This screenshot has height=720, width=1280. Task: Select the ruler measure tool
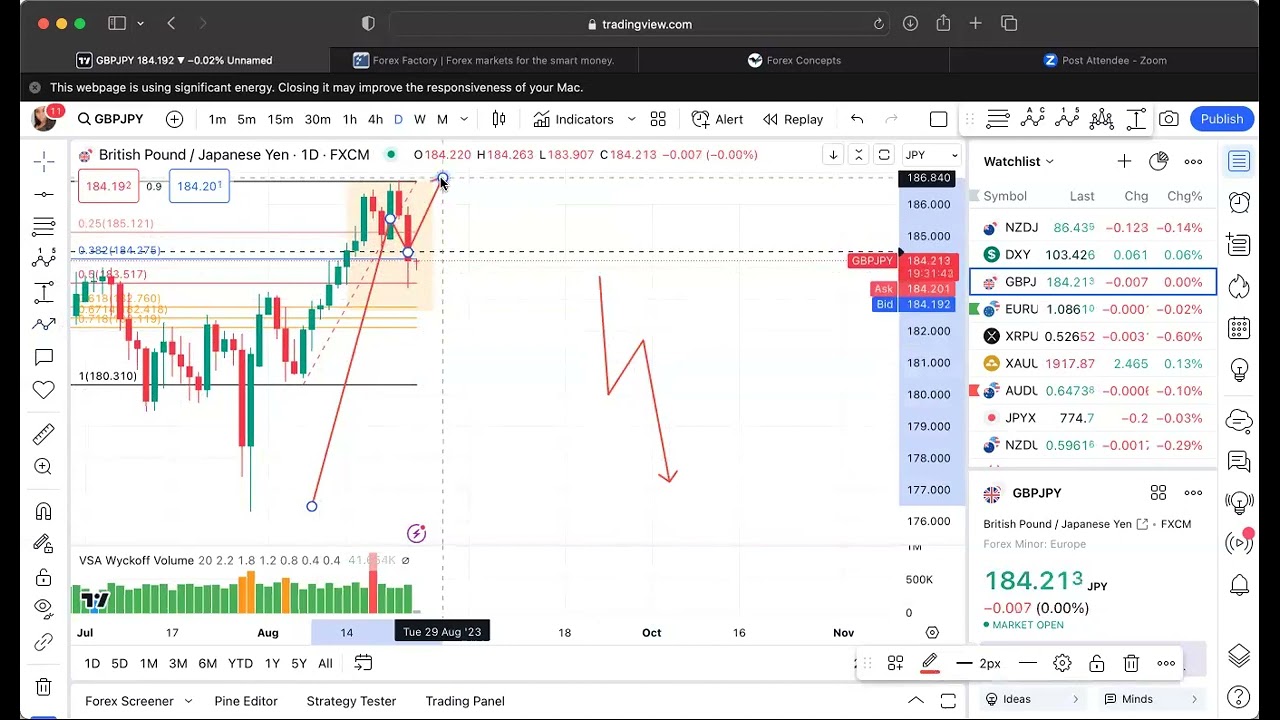tap(43, 434)
